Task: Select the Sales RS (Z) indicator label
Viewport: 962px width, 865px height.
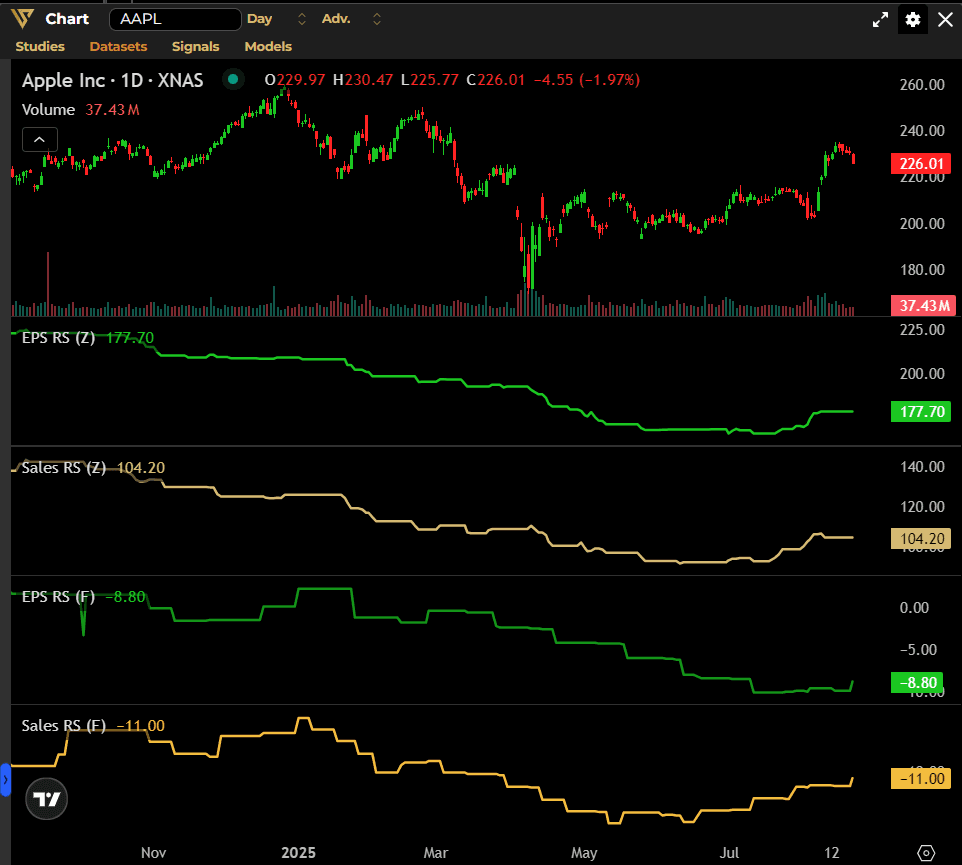Action: (64, 468)
